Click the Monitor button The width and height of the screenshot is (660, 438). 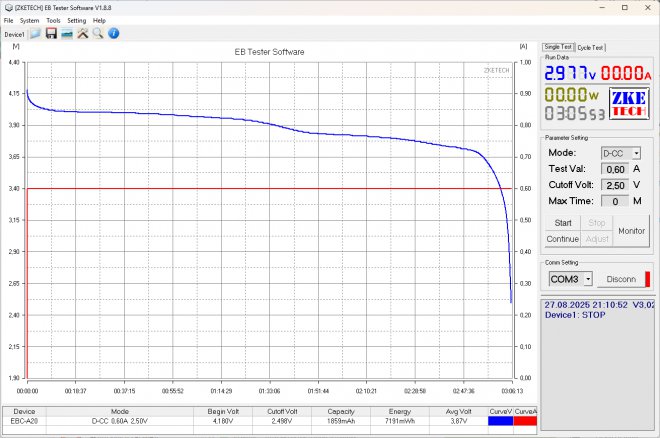tap(631, 230)
